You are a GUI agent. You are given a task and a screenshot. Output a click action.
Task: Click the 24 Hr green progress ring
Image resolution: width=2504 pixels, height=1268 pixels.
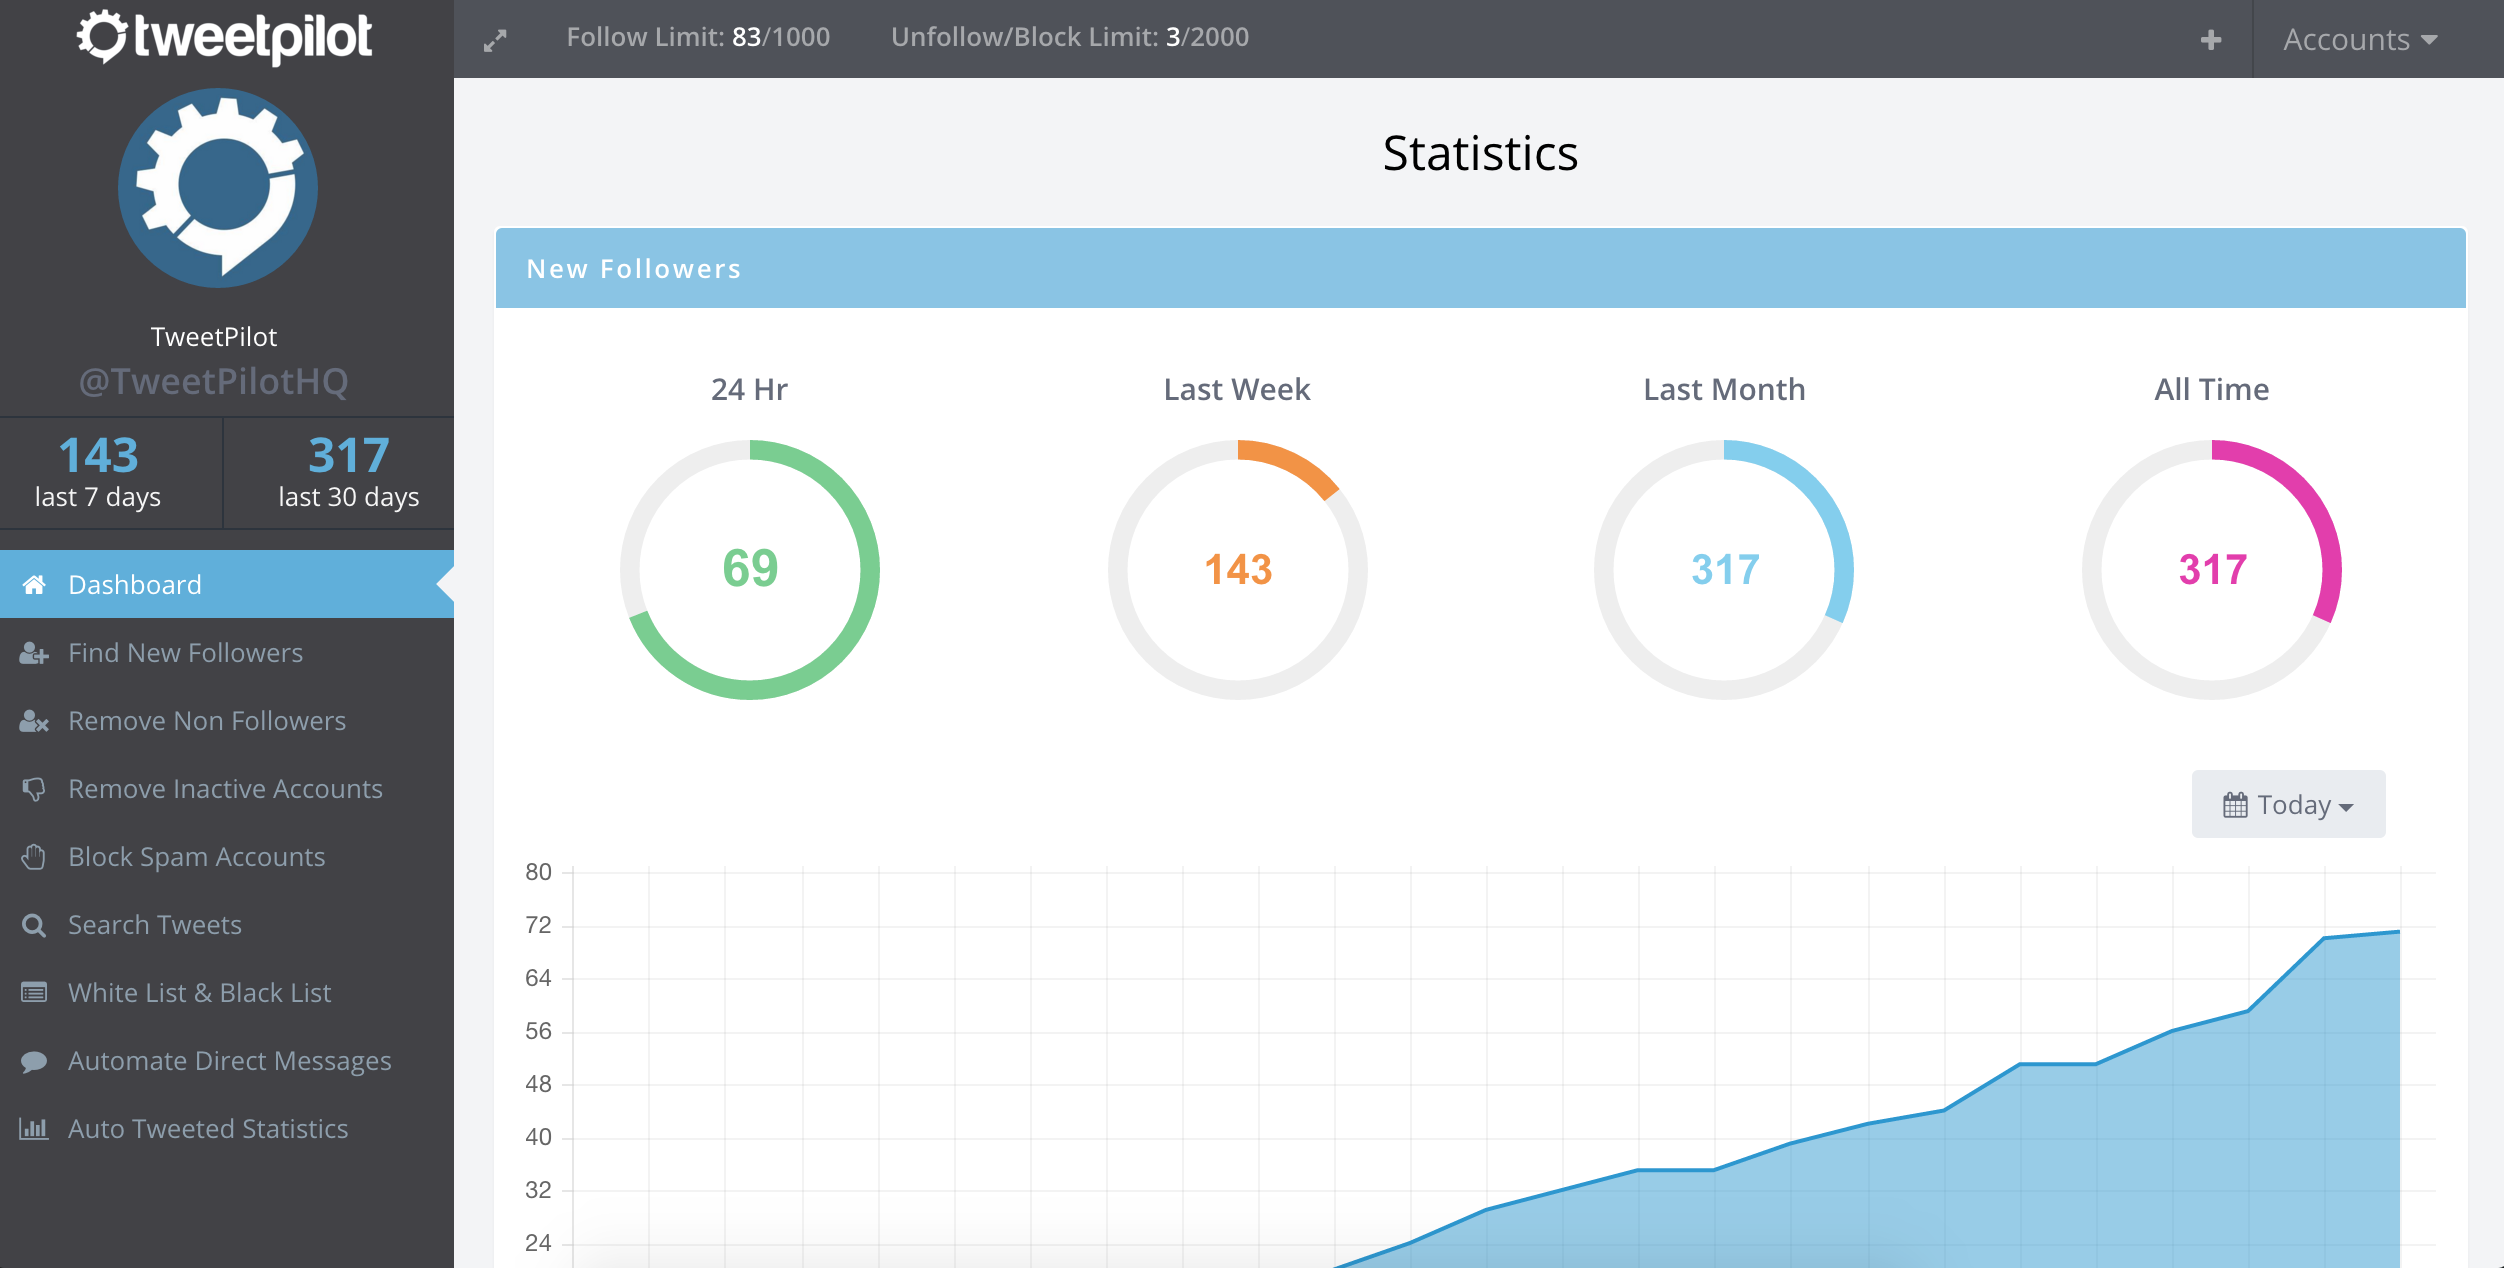coord(750,569)
